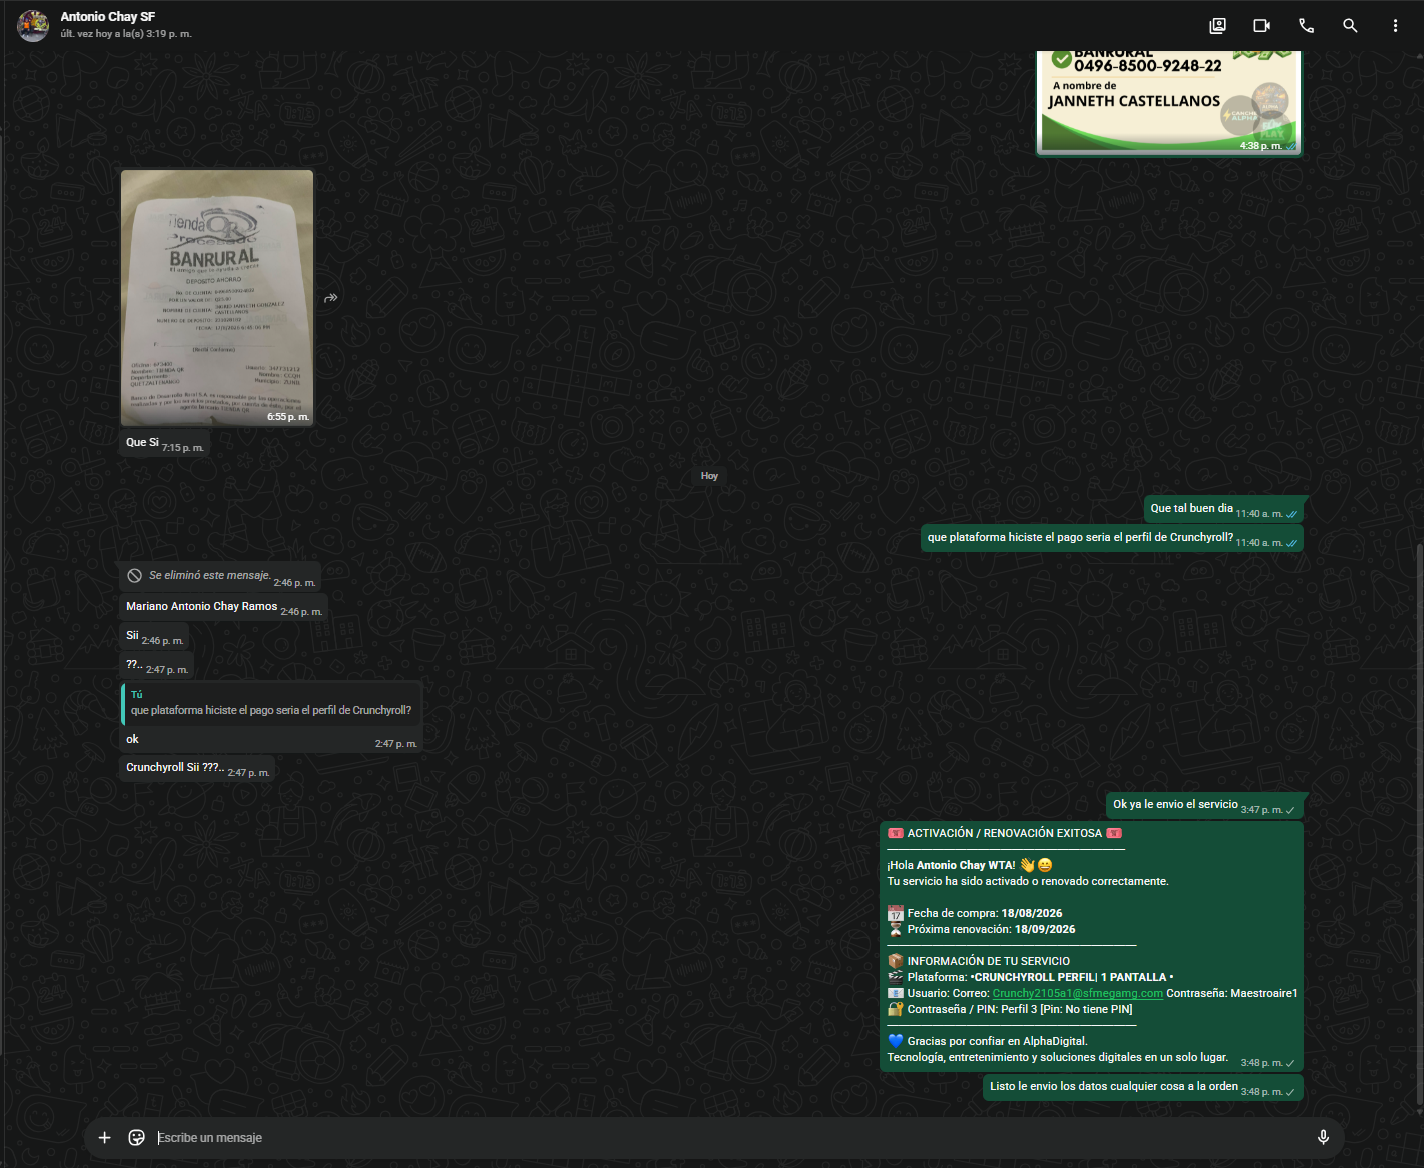Open the emoji and sticker picker
Viewport: 1424px width, 1168px height.
tap(137, 1137)
